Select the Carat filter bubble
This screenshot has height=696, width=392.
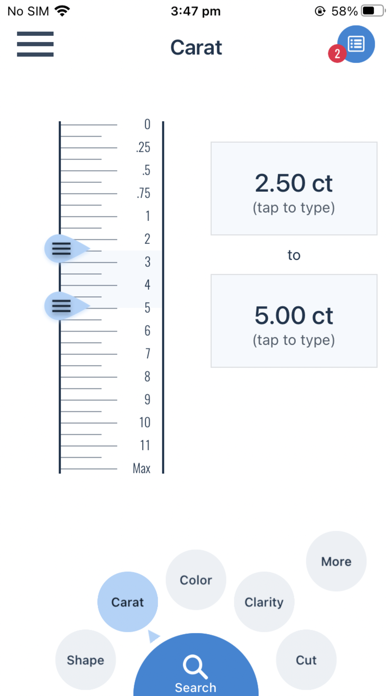(x=127, y=602)
